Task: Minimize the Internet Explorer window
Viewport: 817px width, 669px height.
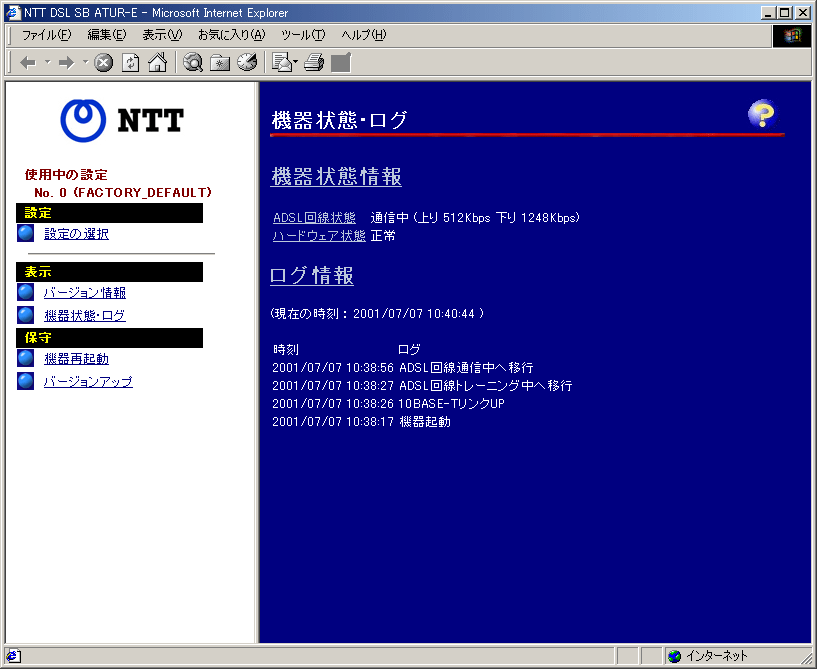Action: pos(768,13)
